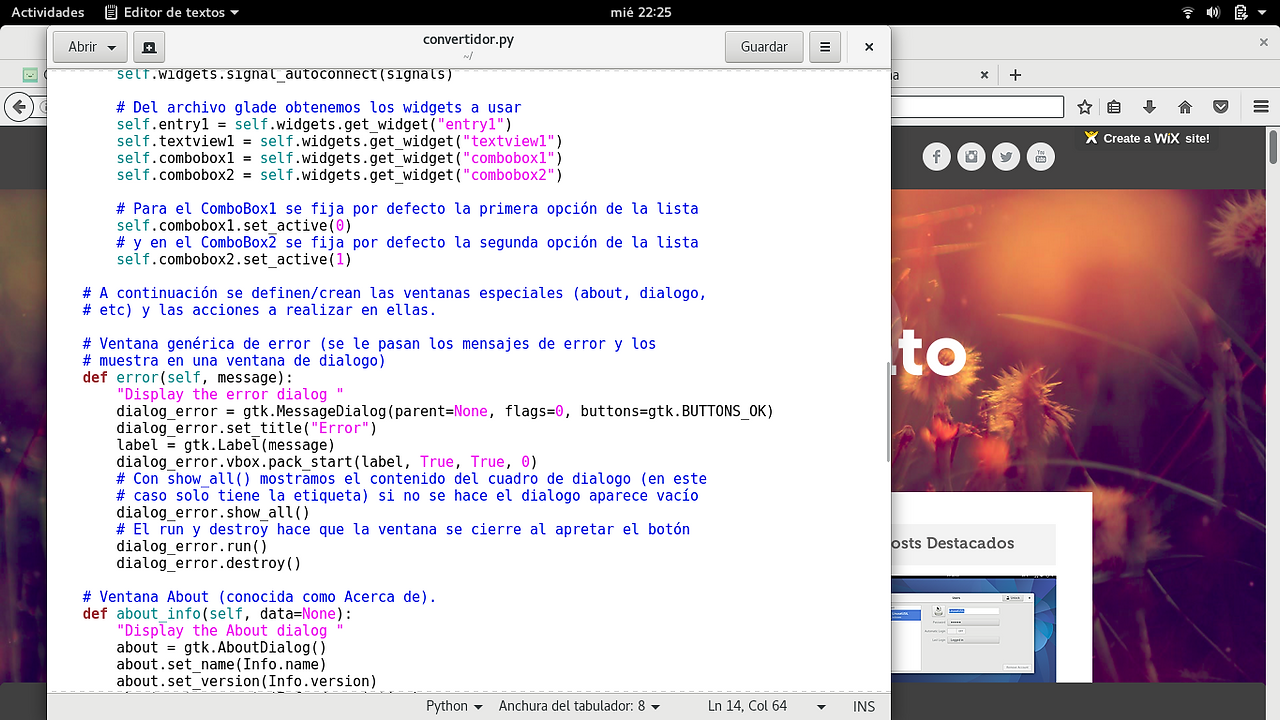Save page to Pocket in browser
The width and height of the screenshot is (1280, 720).
1220,107
